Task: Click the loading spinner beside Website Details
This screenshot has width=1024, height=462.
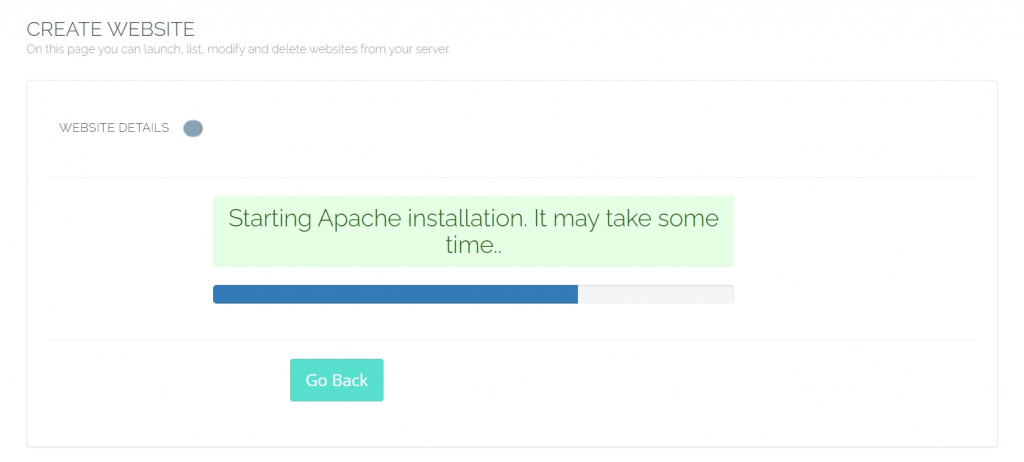Action: (x=193, y=128)
